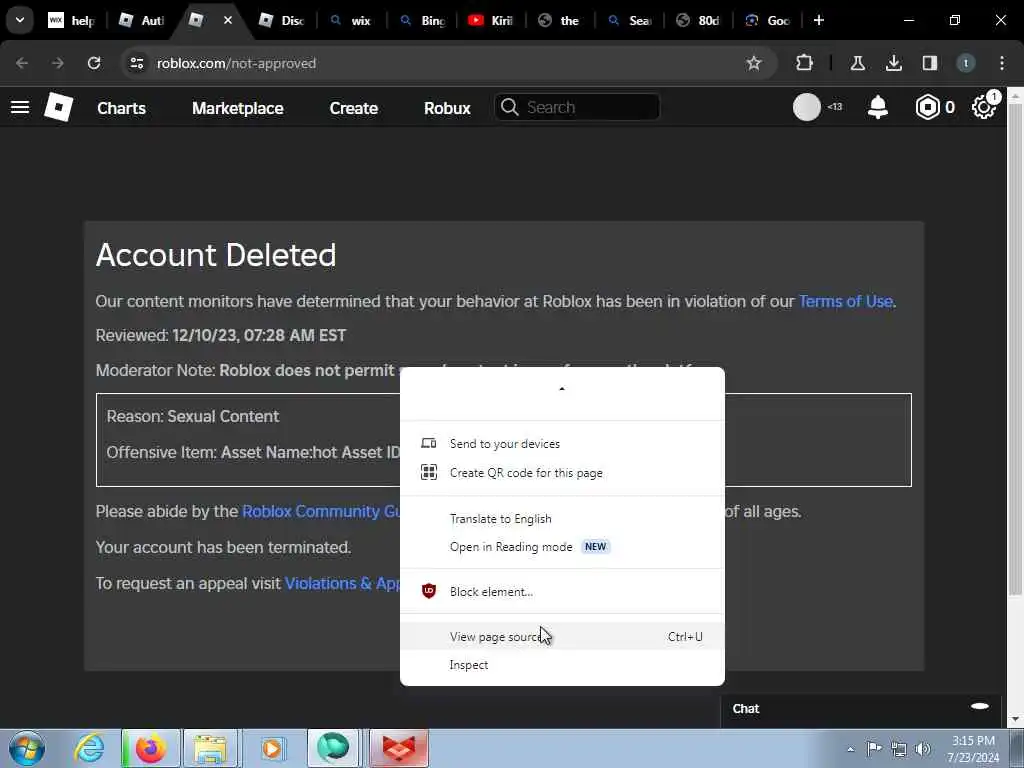Viewport: 1024px width, 768px height.
Task: Open Windows Media Player taskbar icon
Action: pos(272,748)
